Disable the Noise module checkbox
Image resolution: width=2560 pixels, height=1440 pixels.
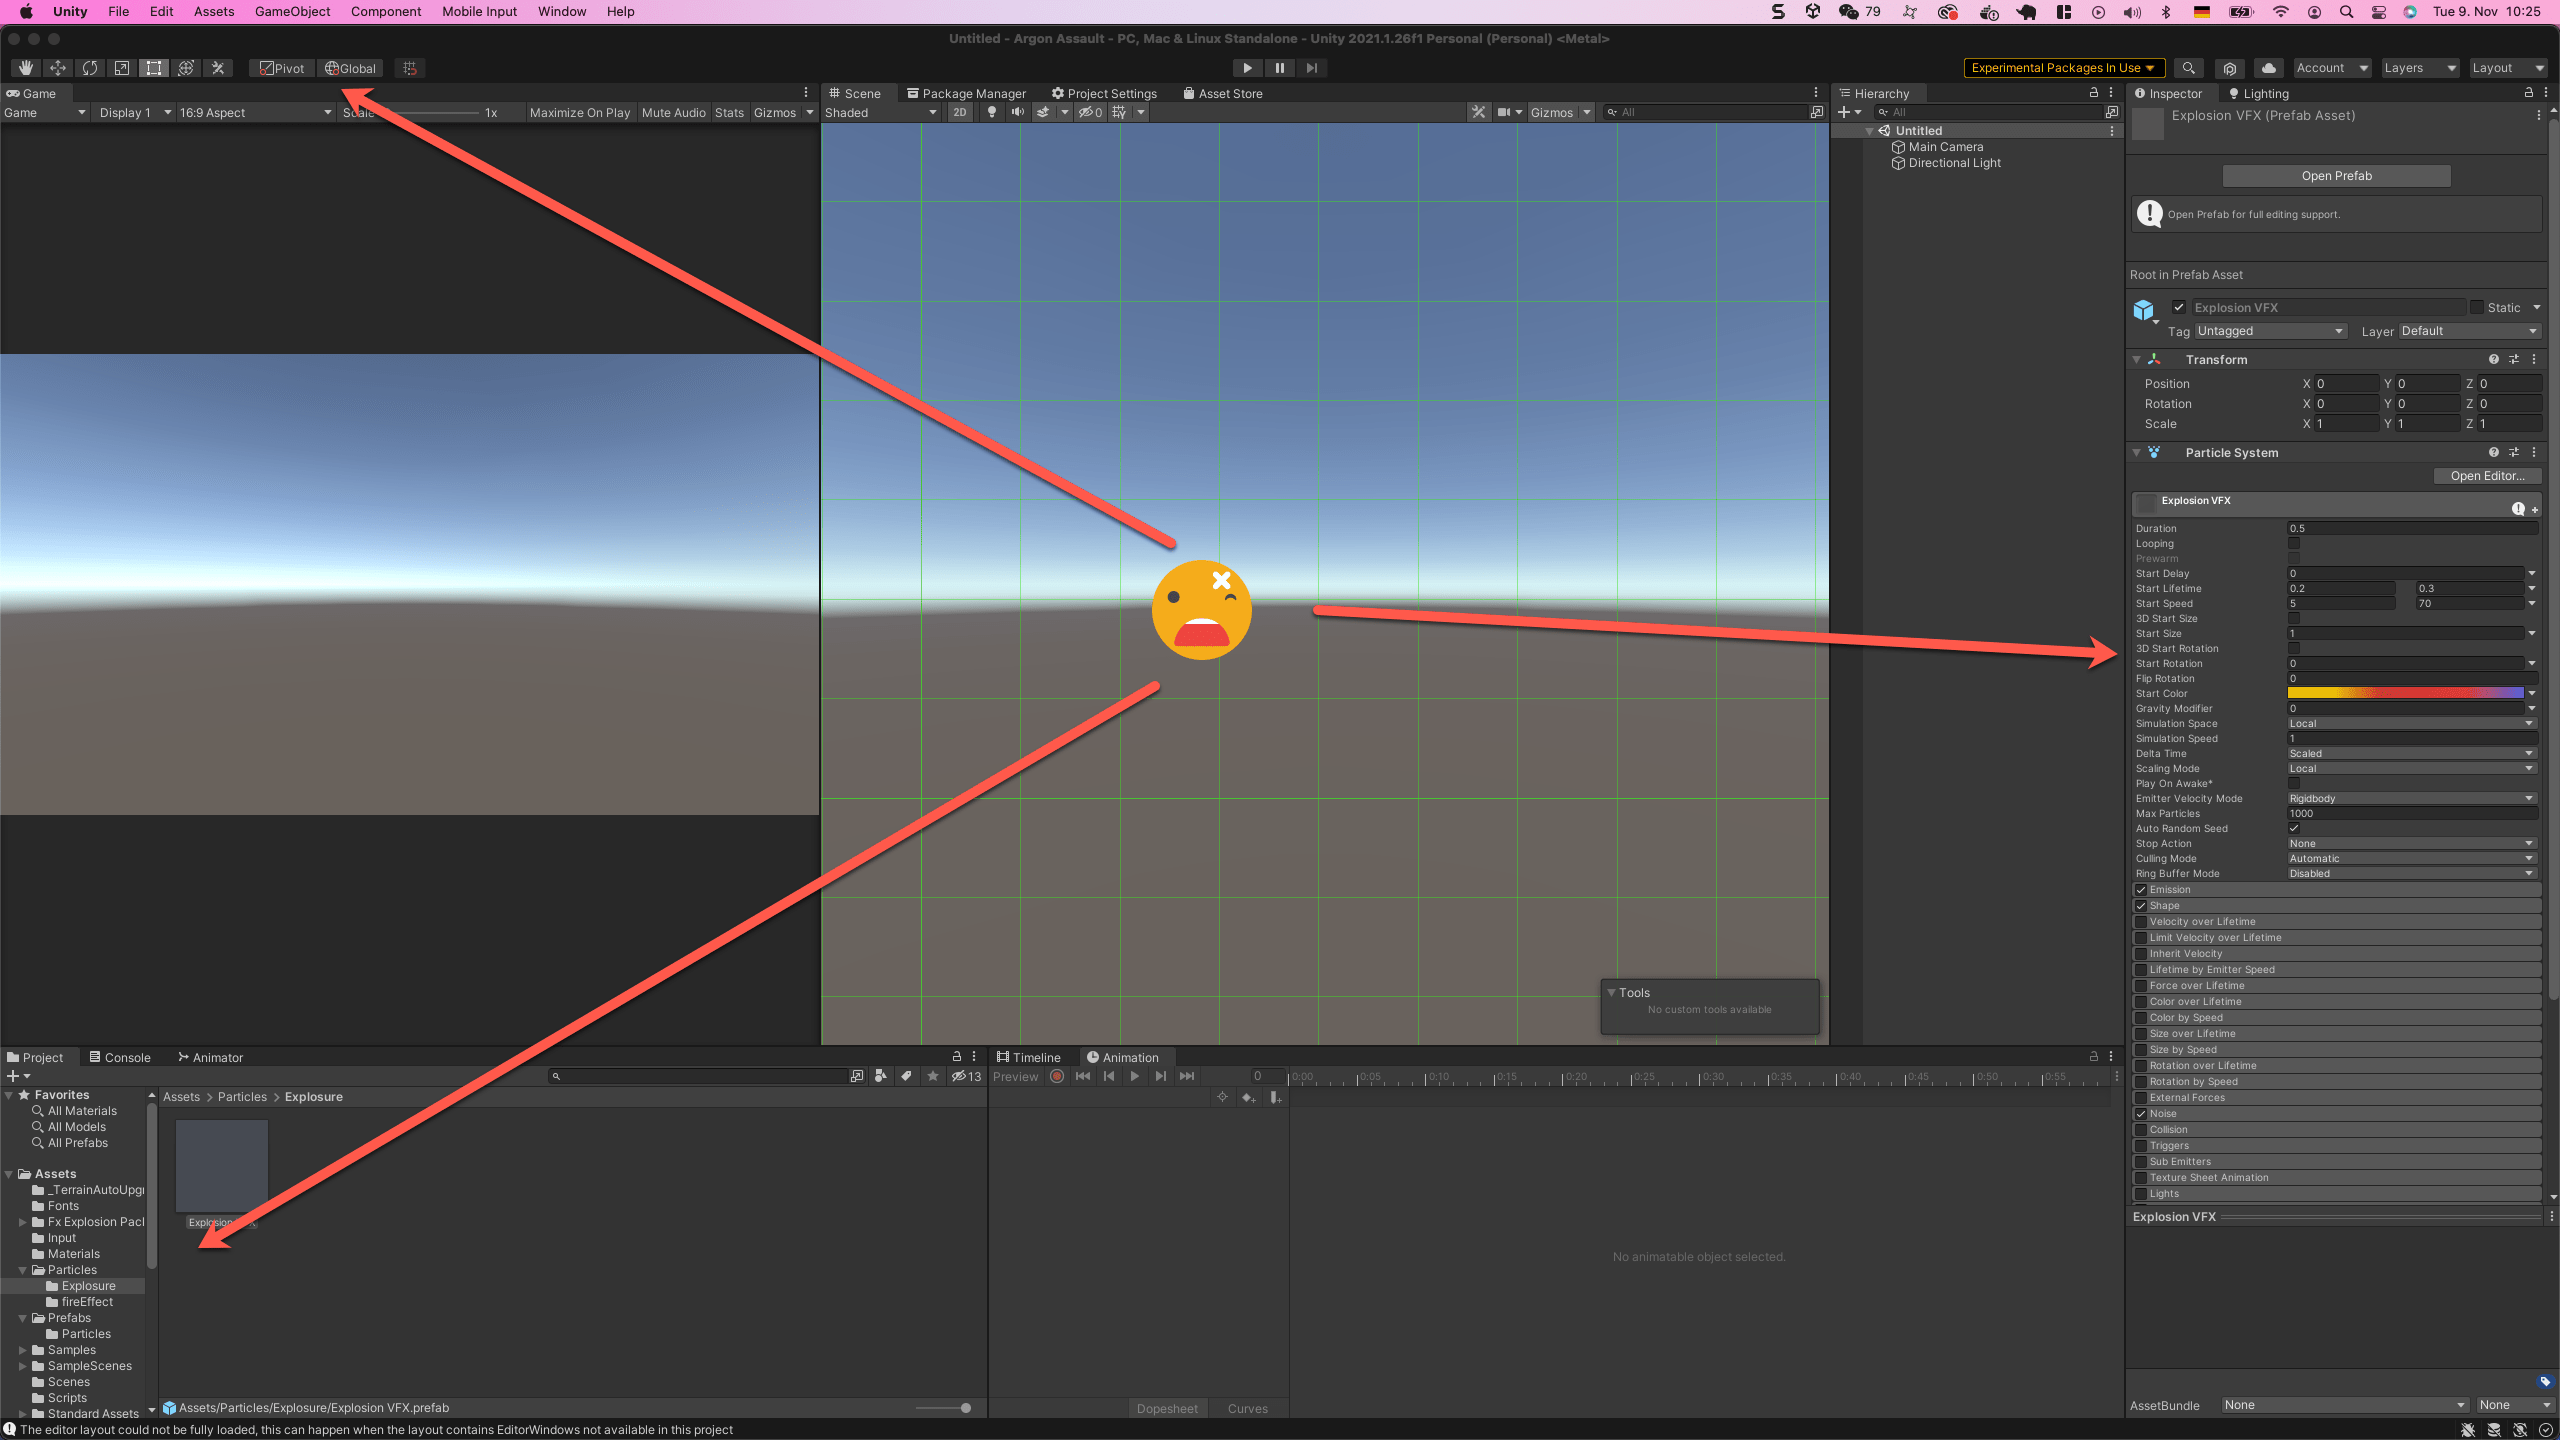[2141, 1113]
